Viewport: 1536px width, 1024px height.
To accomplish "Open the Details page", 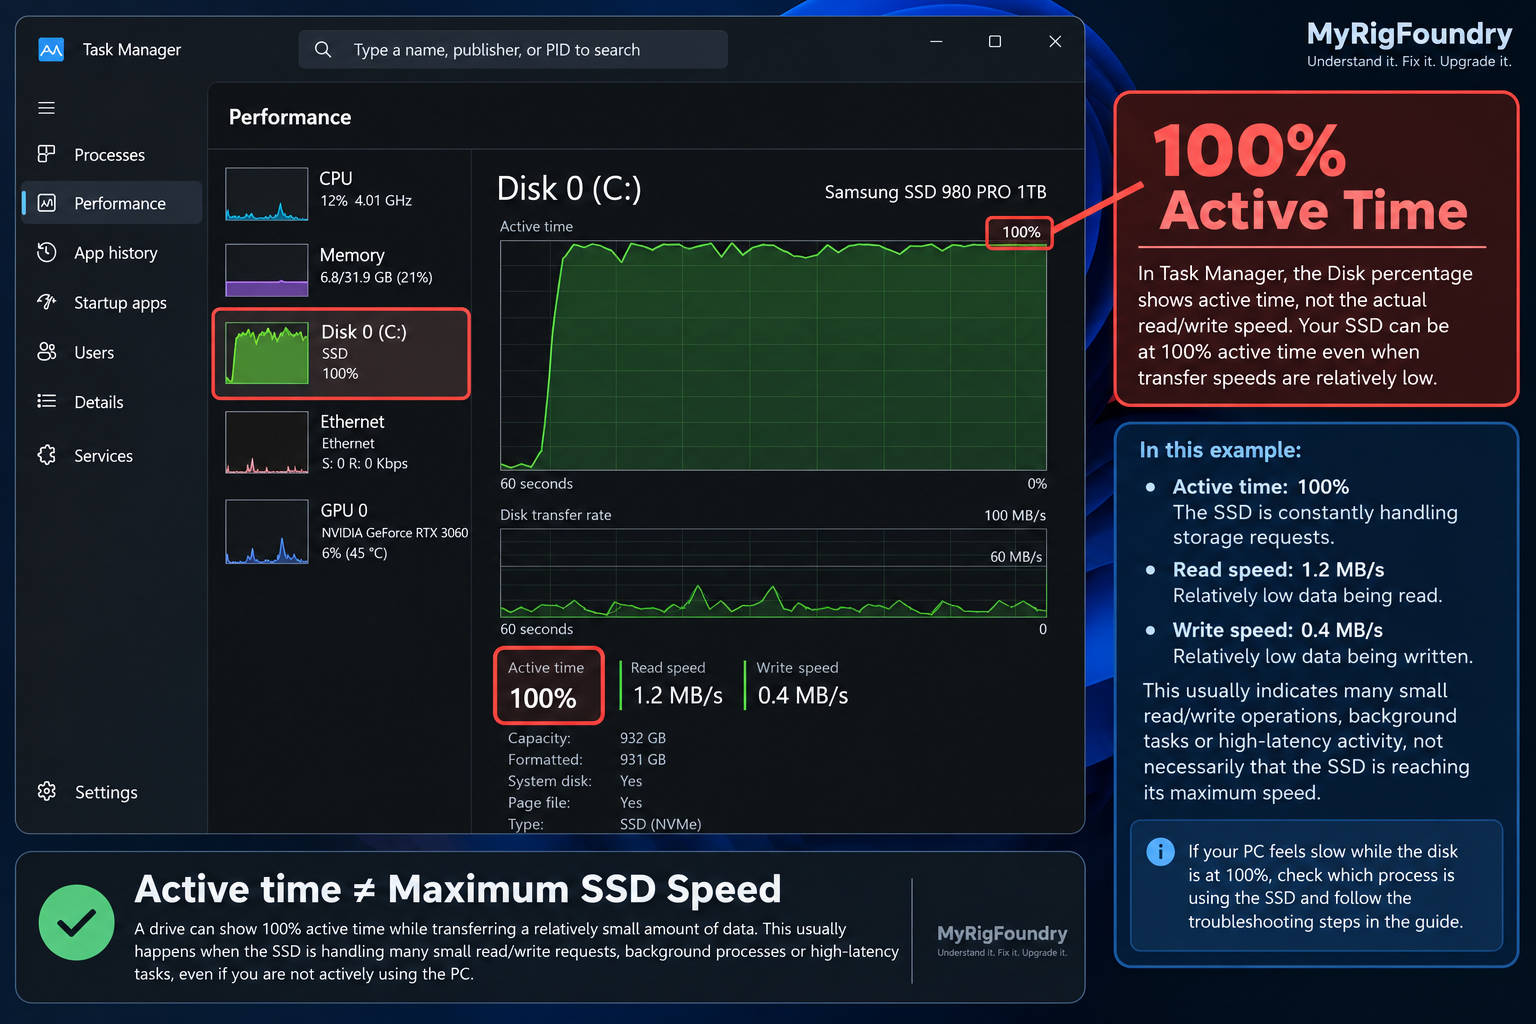I will click(110, 402).
